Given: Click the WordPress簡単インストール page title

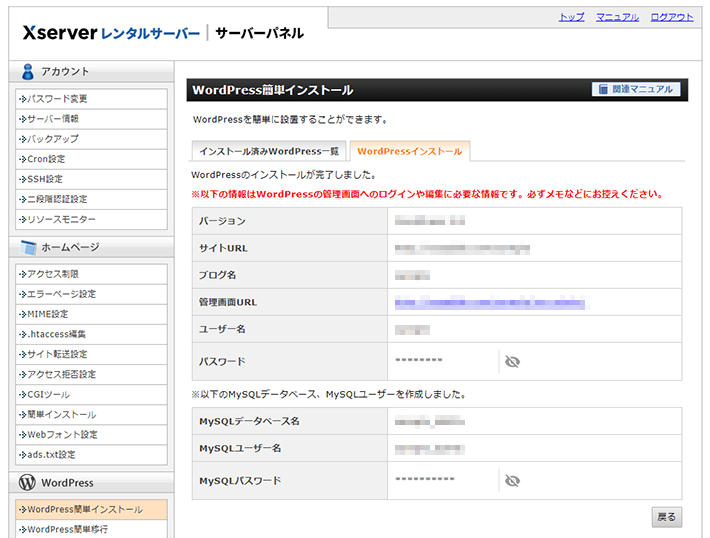Looking at the screenshot, I should click(x=273, y=90).
